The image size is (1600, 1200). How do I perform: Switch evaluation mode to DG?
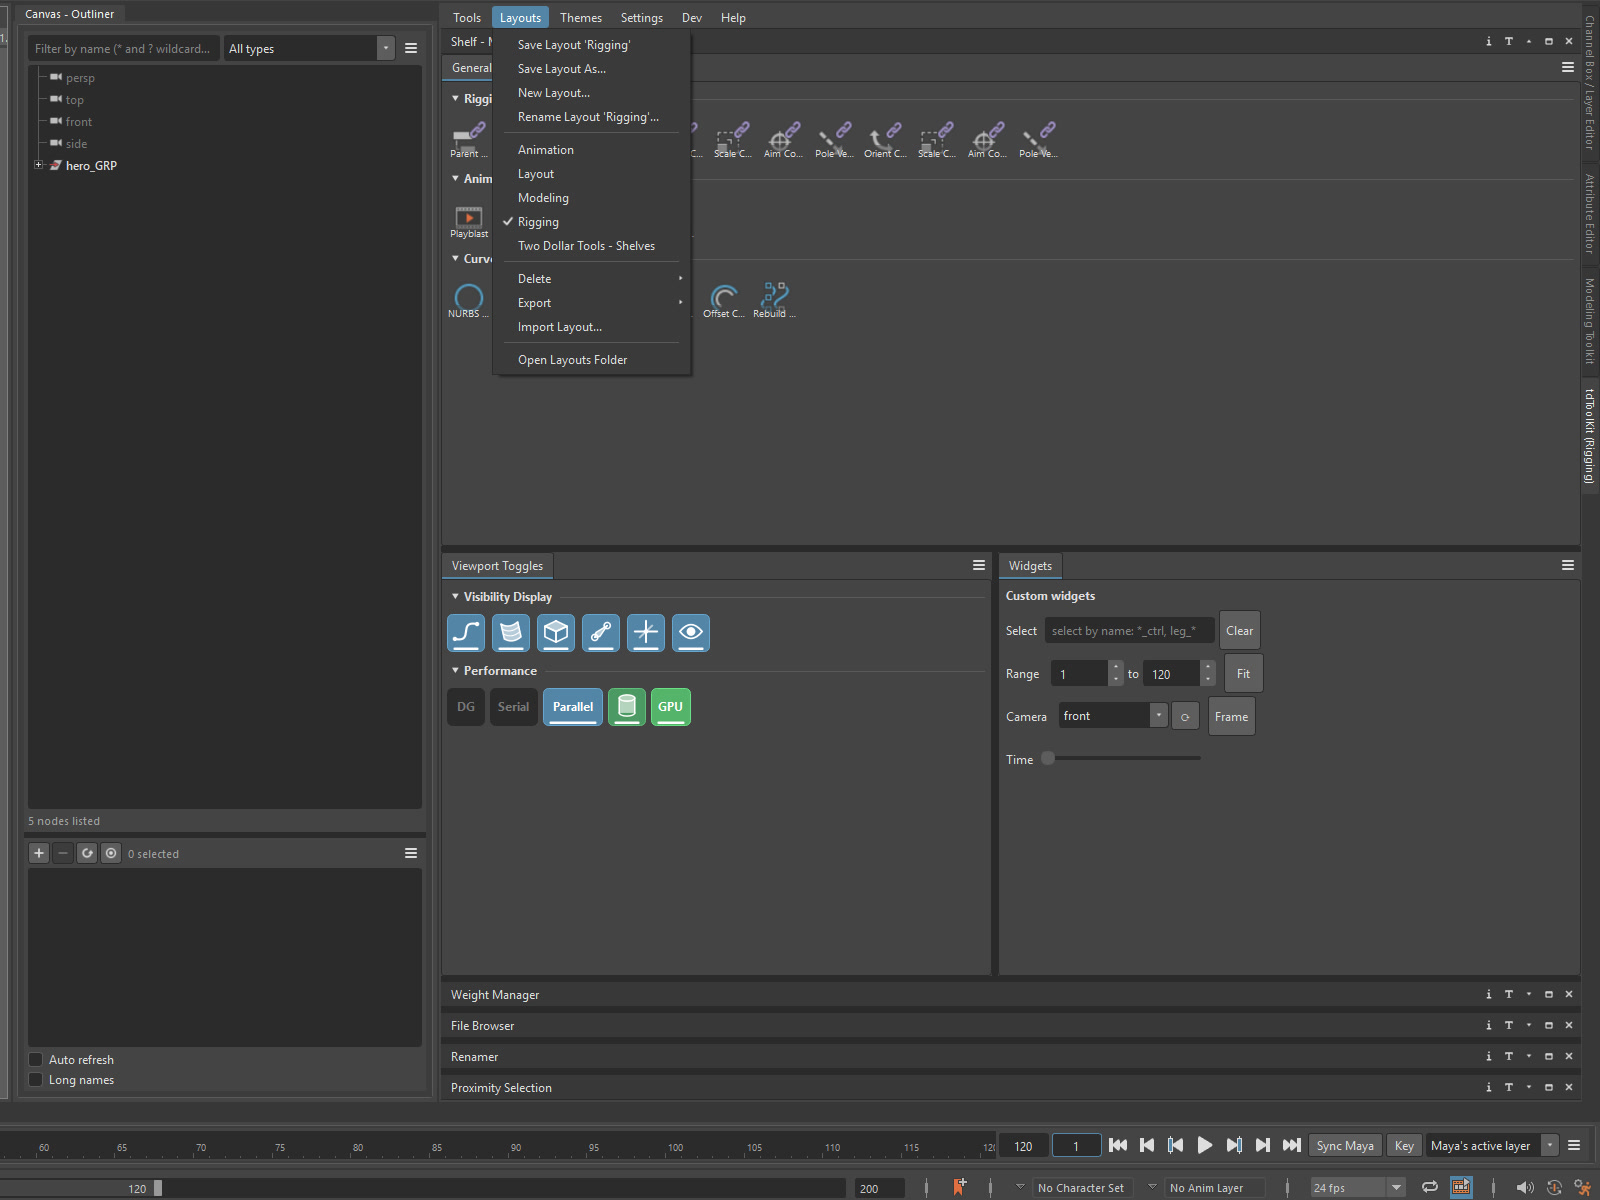(x=466, y=707)
